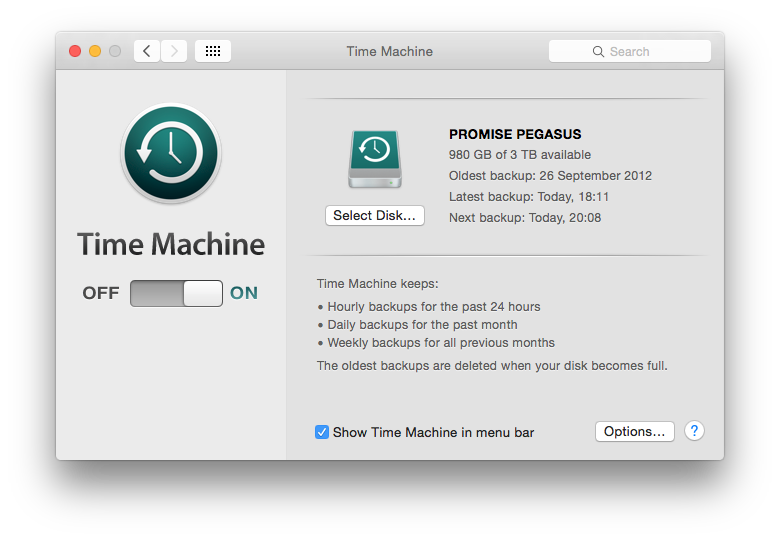Open the Select Disk… chooser
Viewport: 780px width, 540px height.
click(375, 215)
